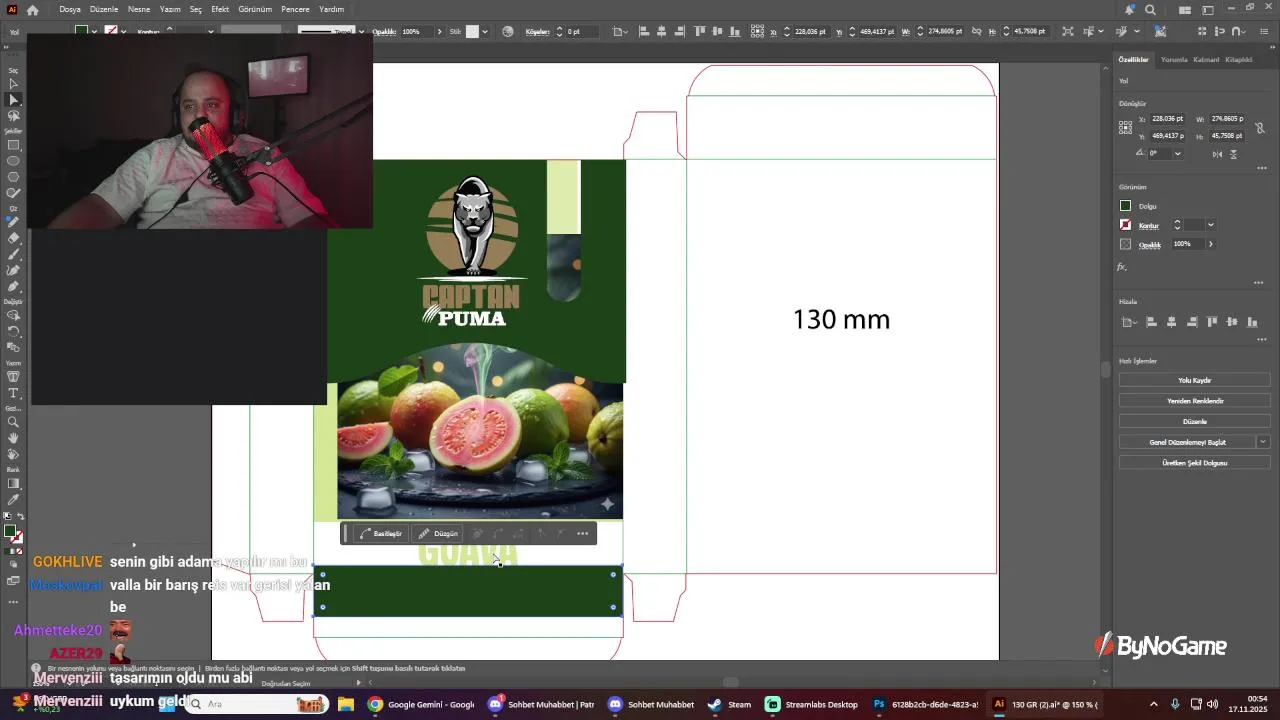Click the toolbar fill color swatch

(x=10, y=532)
